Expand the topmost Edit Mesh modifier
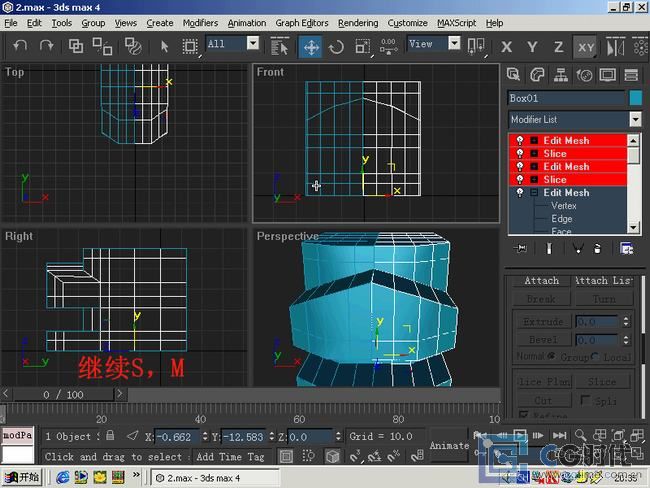This screenshot has width=650, height=488. (x=534, y=141)
